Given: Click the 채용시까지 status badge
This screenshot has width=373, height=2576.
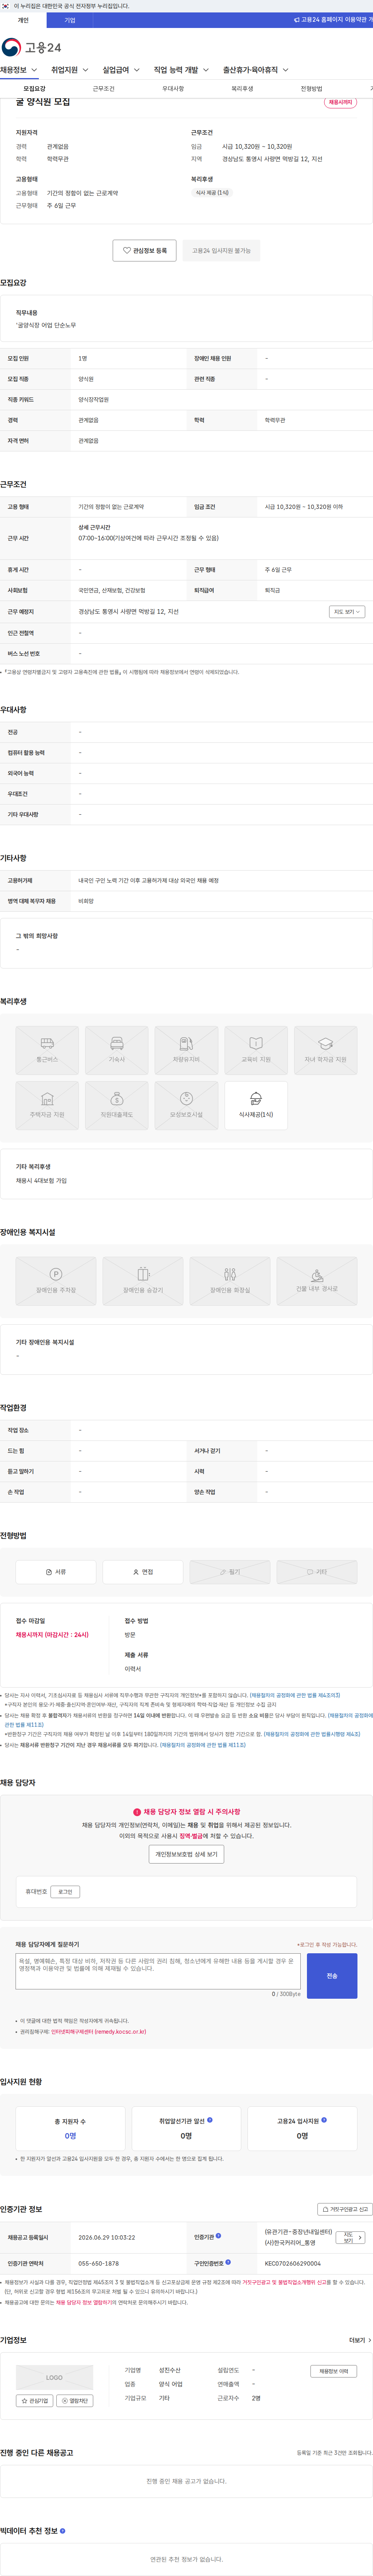Looking at the screenshot, I should tap(340, 102).
